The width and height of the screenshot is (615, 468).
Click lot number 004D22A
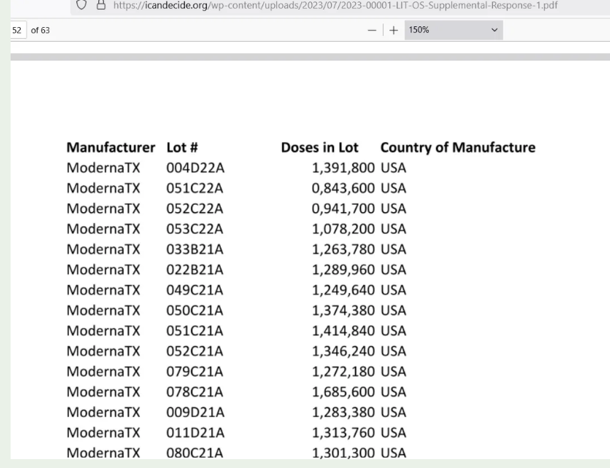(x=195, y=167)
